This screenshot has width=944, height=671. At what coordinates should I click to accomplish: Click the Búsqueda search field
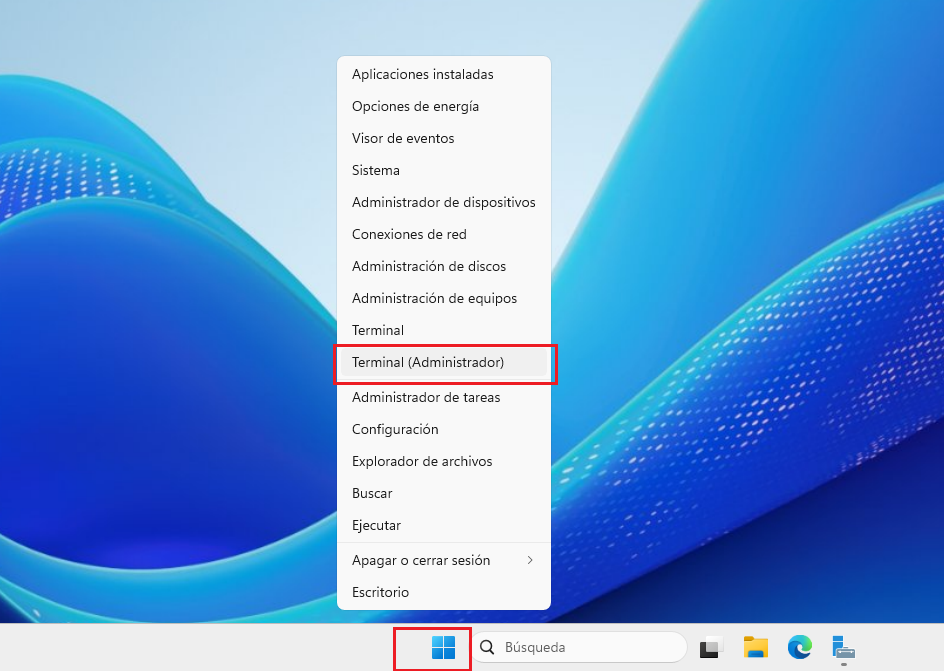(579, 648)
